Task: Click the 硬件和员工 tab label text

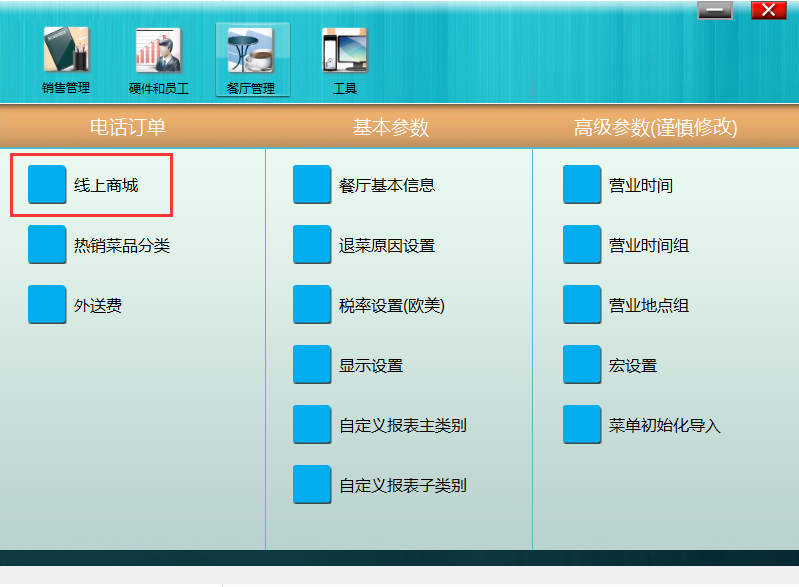Action: tap(159, 89)
